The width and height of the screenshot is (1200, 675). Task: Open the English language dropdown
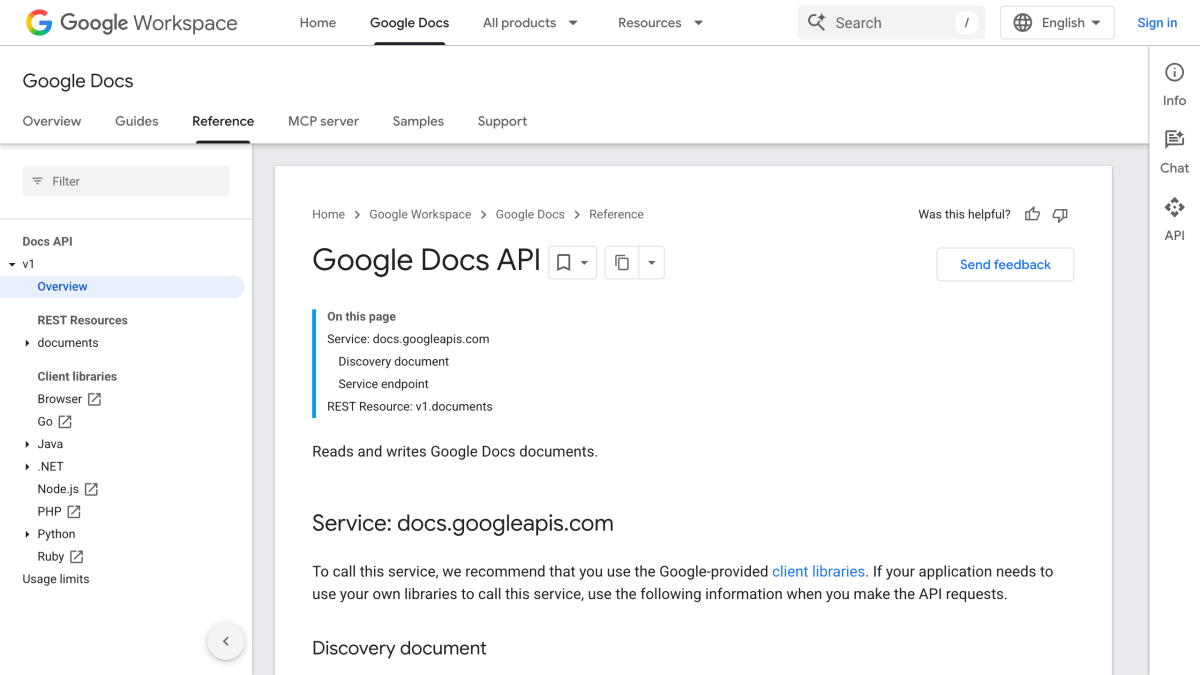point(1057,23)
